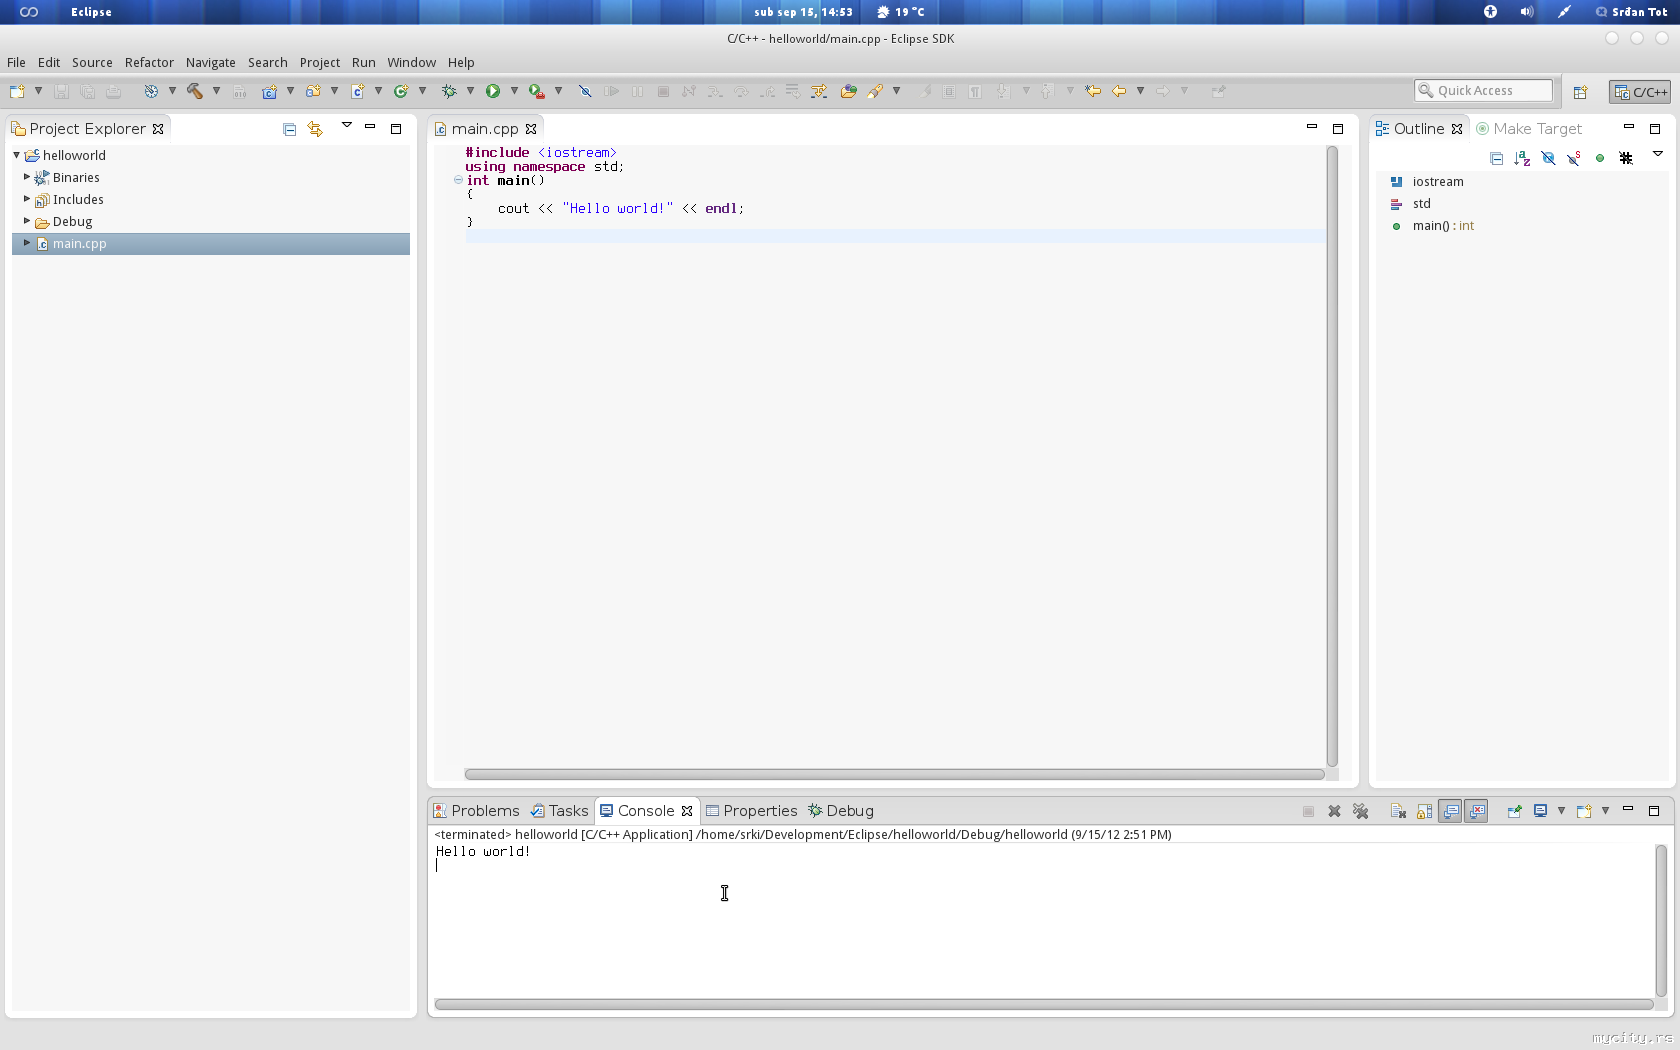Click Open Perspective icon
This screenshot has height=1050, width=1680.
1580,92
